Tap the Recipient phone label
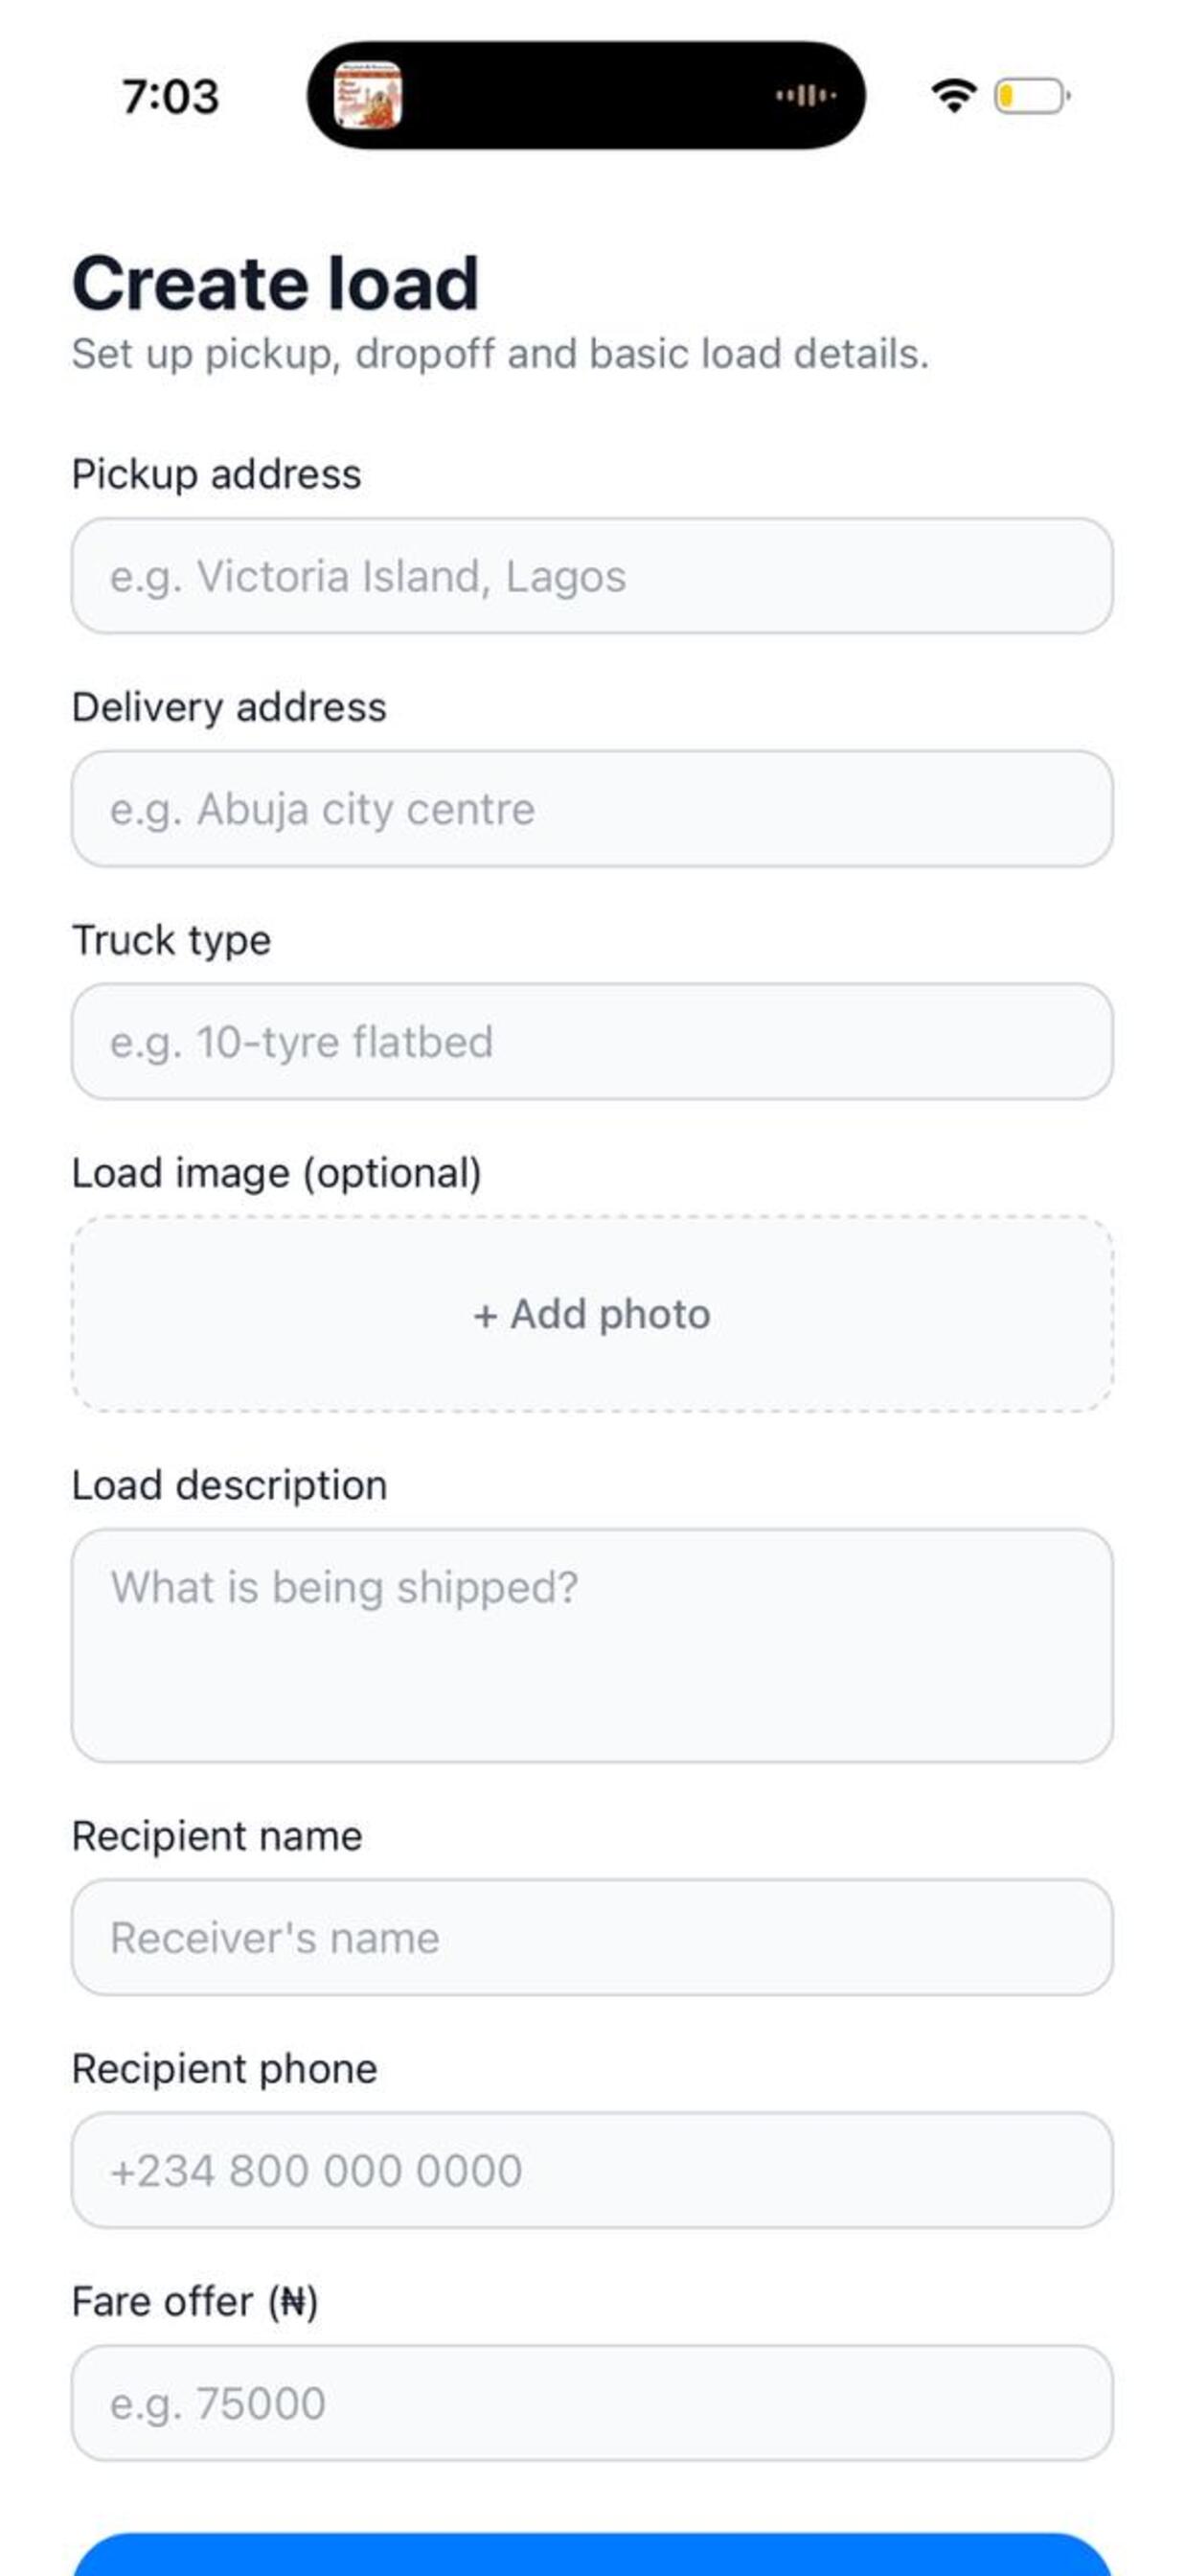Screen dimensions: 1185x2576 pyautogui.click(x=224, y=2069)
